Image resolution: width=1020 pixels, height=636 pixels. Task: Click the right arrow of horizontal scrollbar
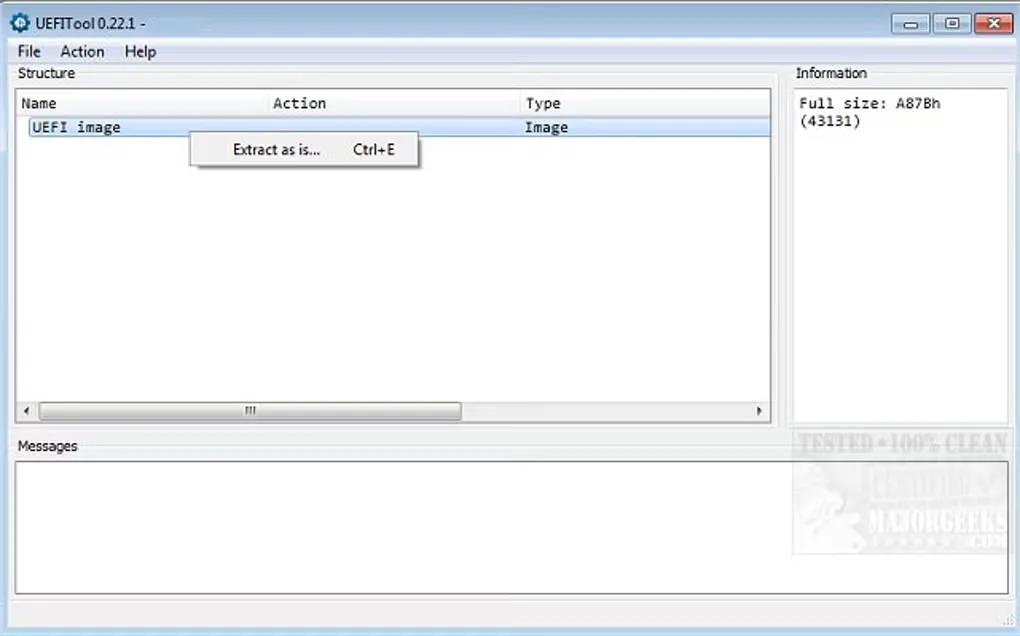coord(759,411)
